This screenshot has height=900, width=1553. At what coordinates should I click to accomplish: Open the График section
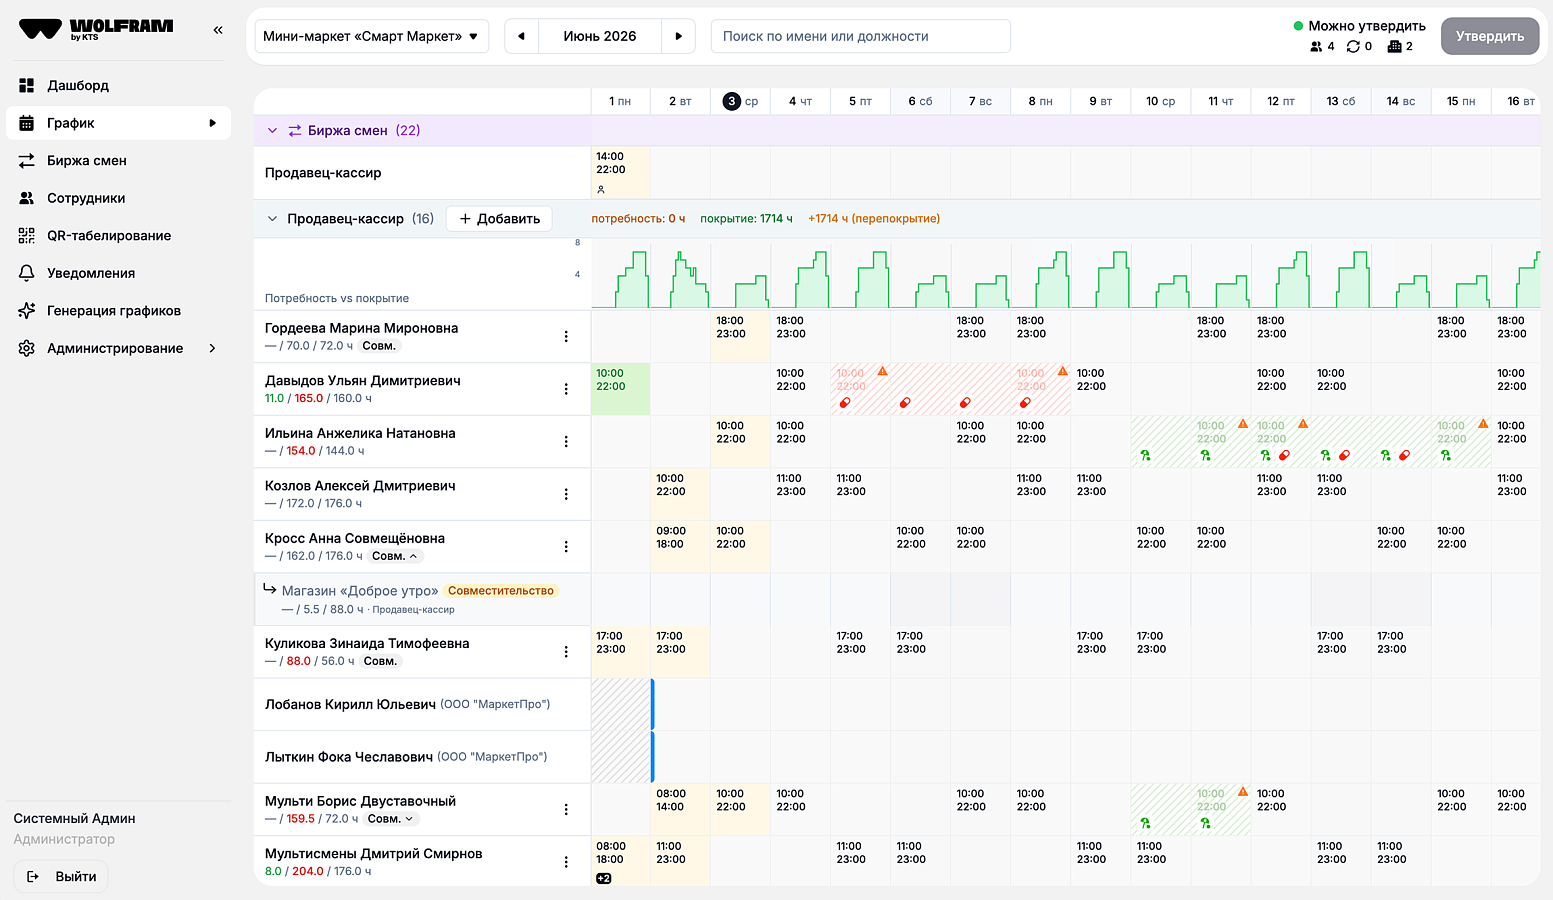(x=118, y=123)
